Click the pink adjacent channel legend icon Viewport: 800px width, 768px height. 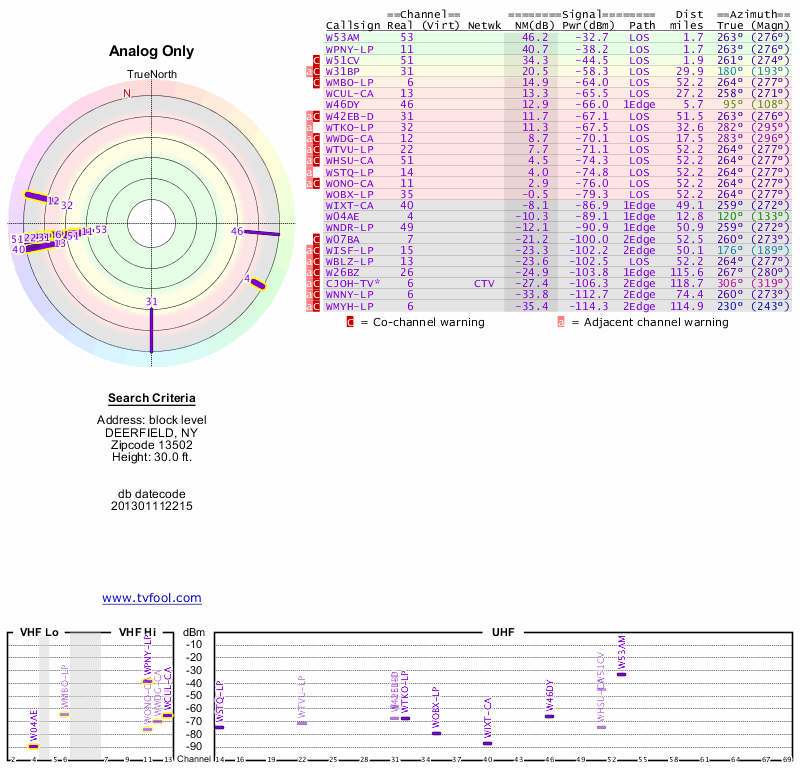(x=561, y=323)
